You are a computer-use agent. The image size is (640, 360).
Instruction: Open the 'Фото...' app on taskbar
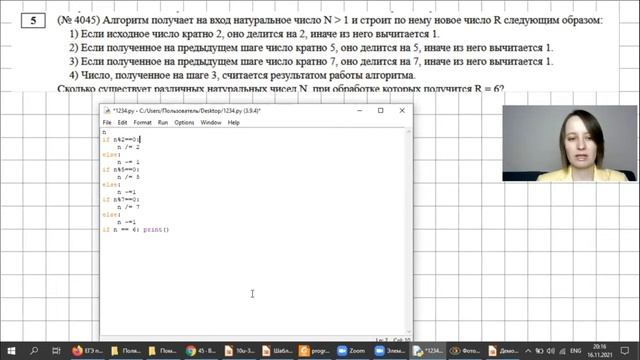[x=465, y=351]
